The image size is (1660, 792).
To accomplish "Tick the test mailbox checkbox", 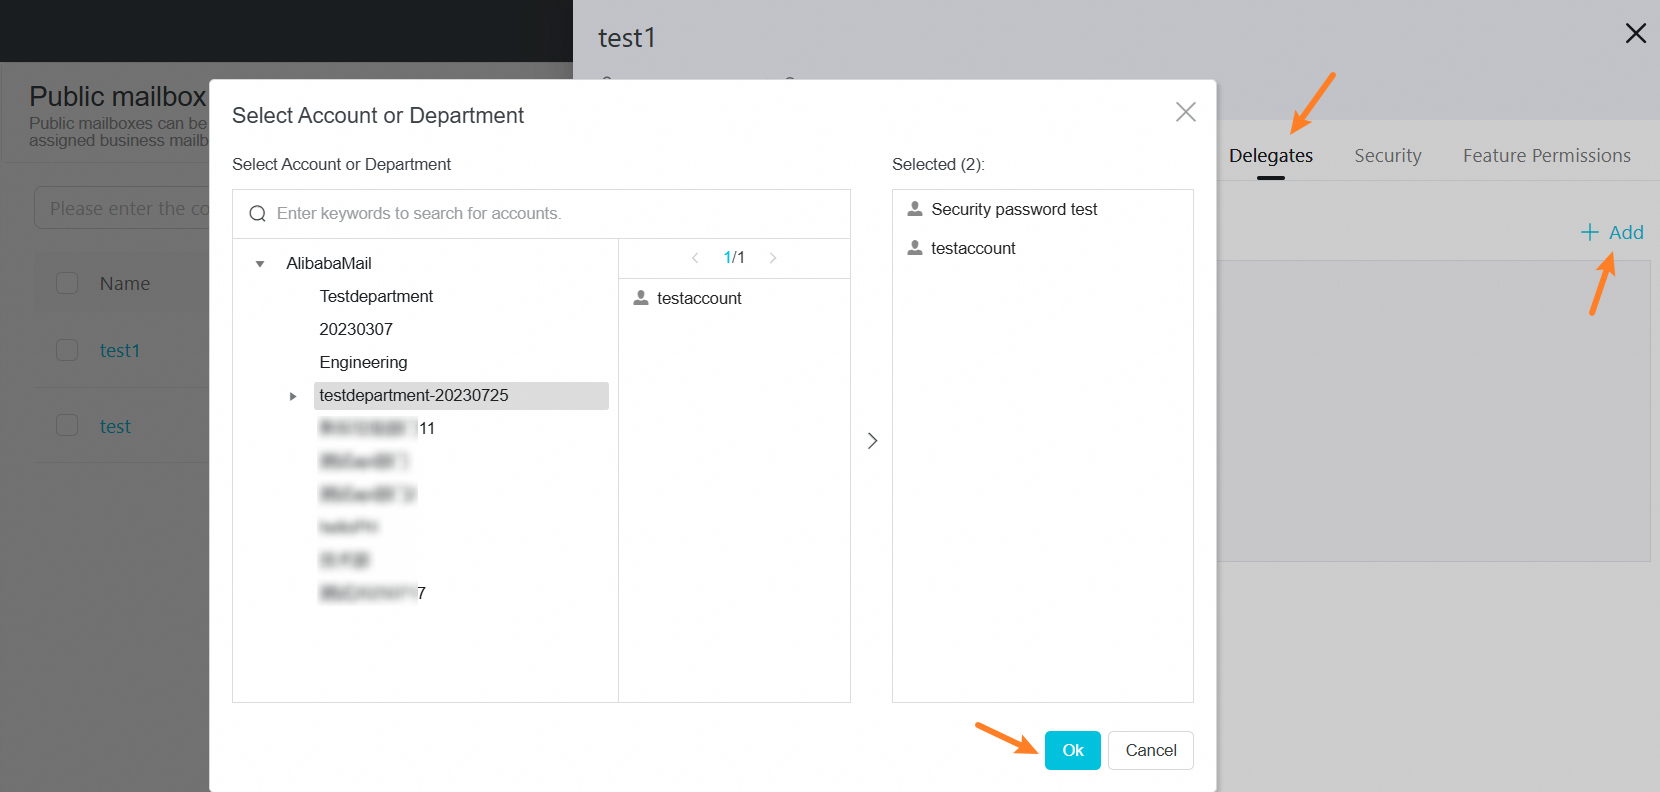I will point(67,426).
